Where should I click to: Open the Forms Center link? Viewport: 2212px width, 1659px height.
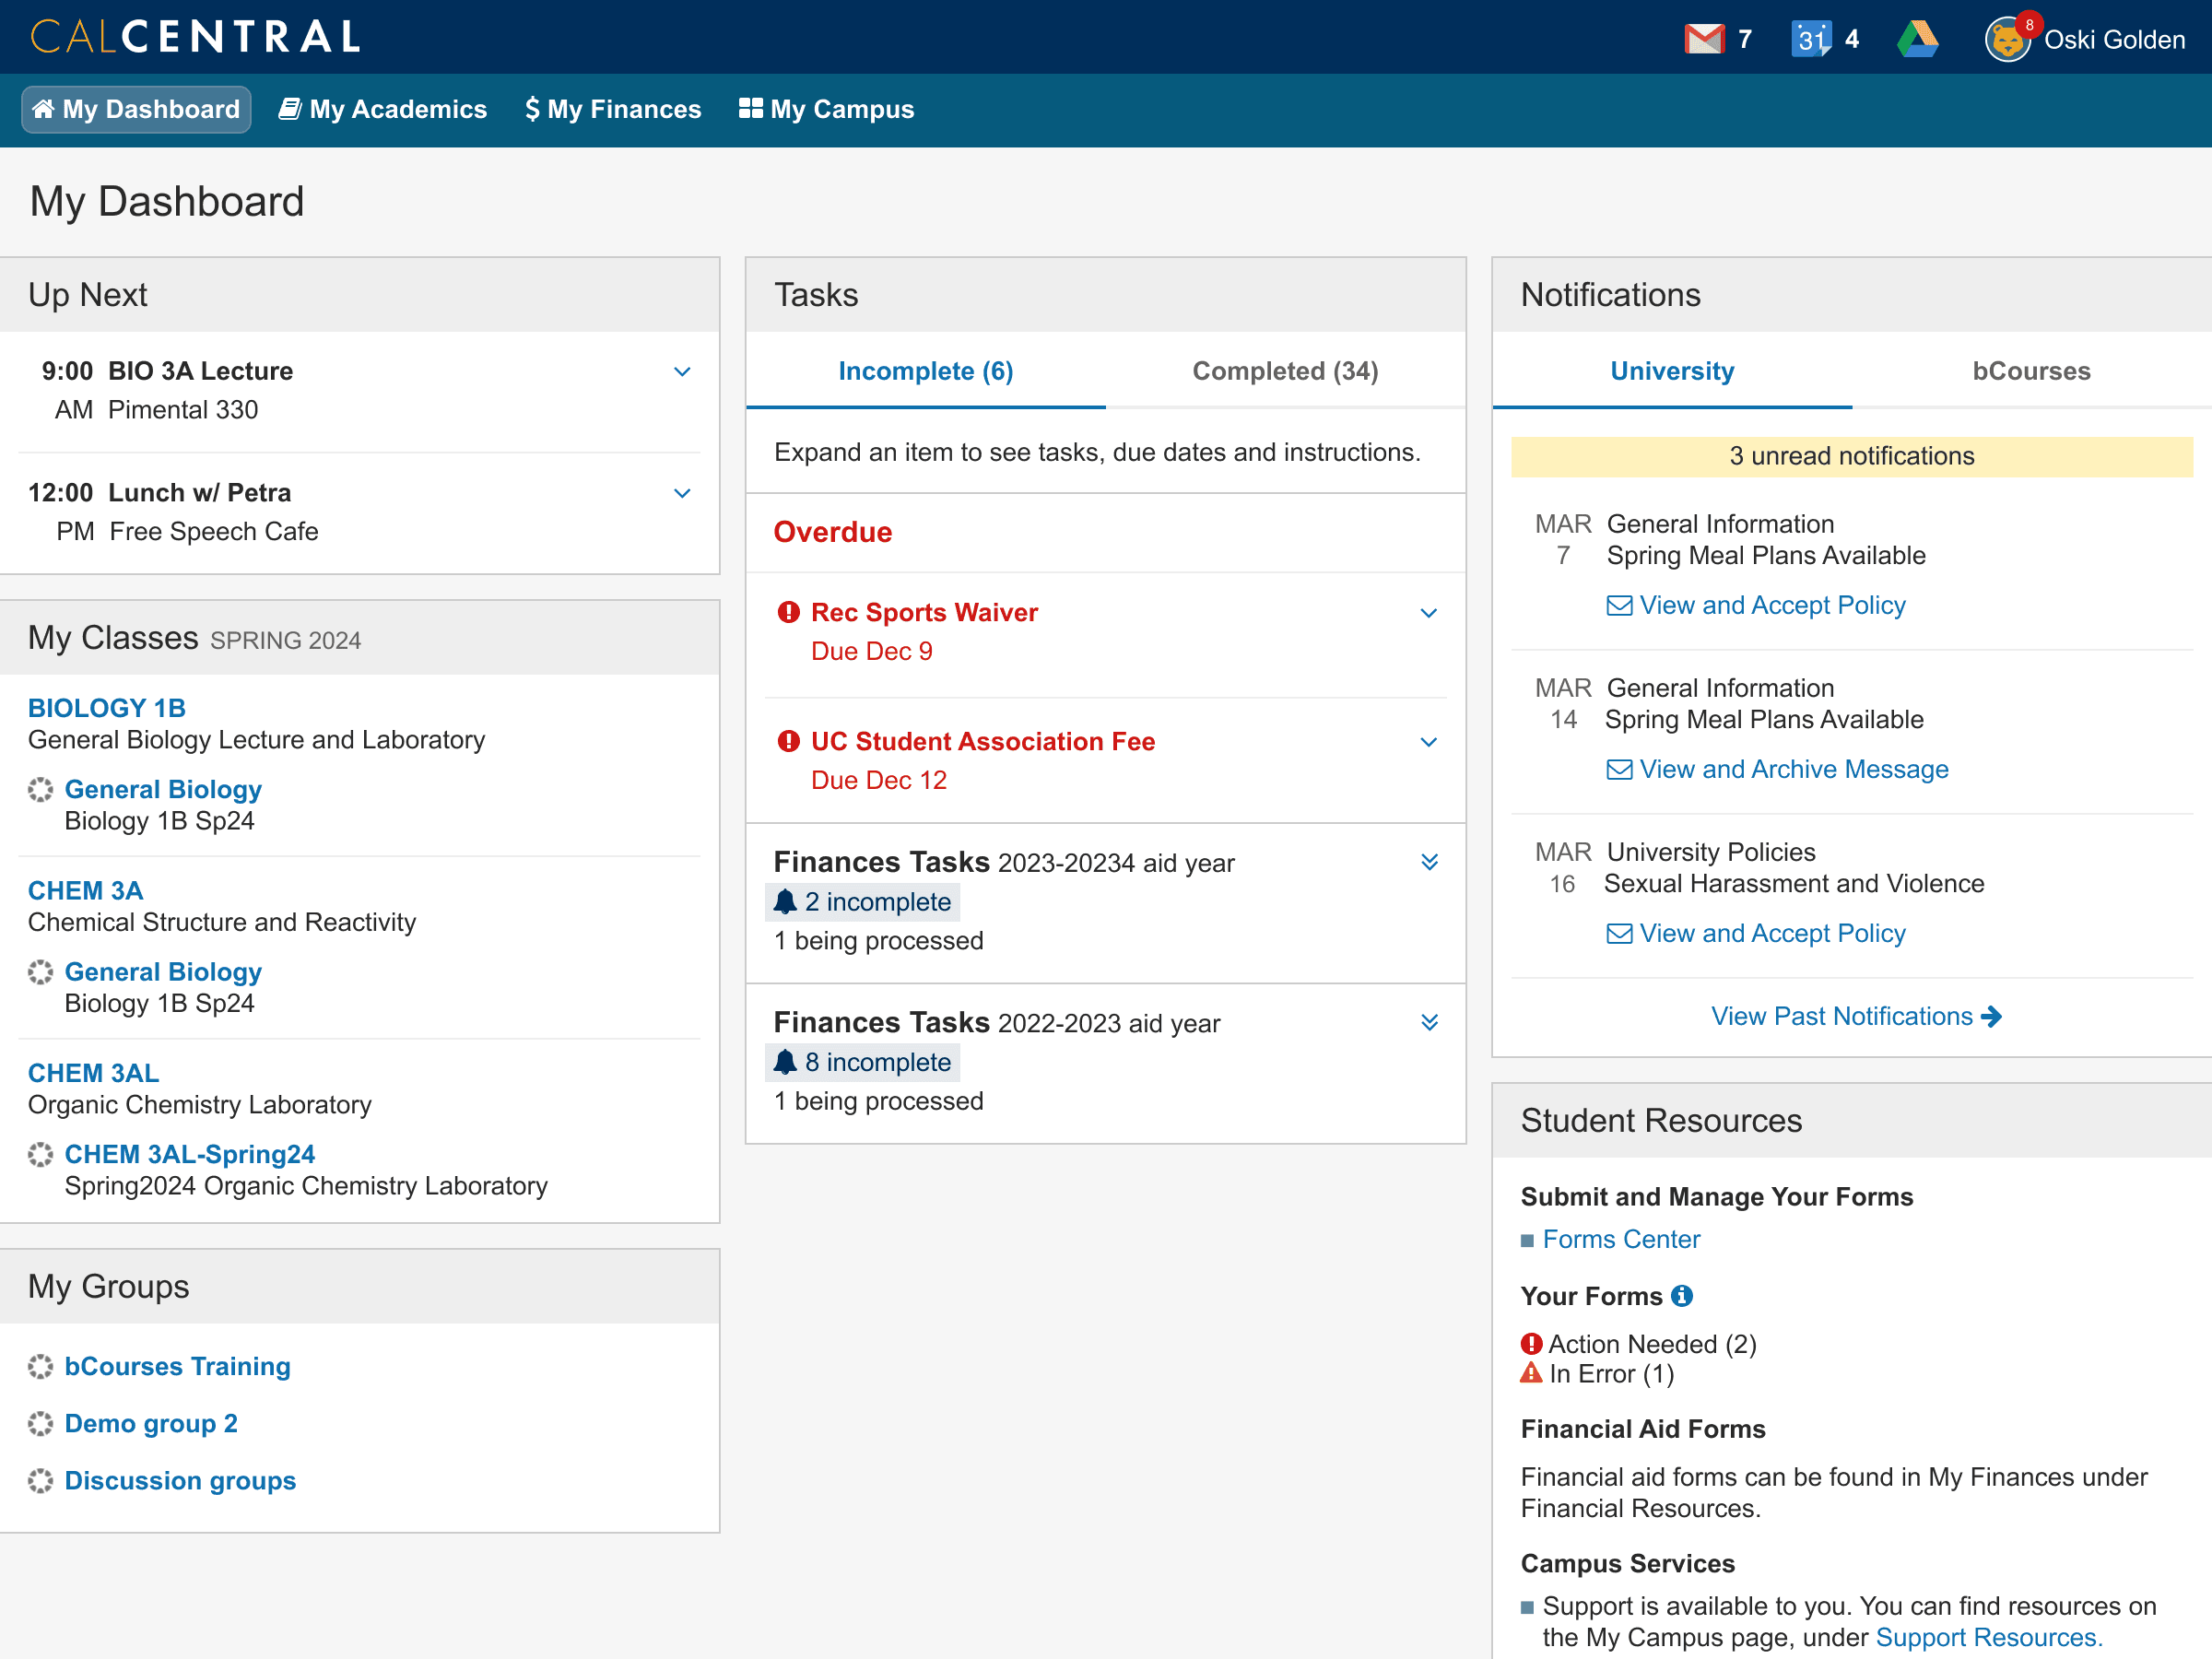tap(1620, 1239)
